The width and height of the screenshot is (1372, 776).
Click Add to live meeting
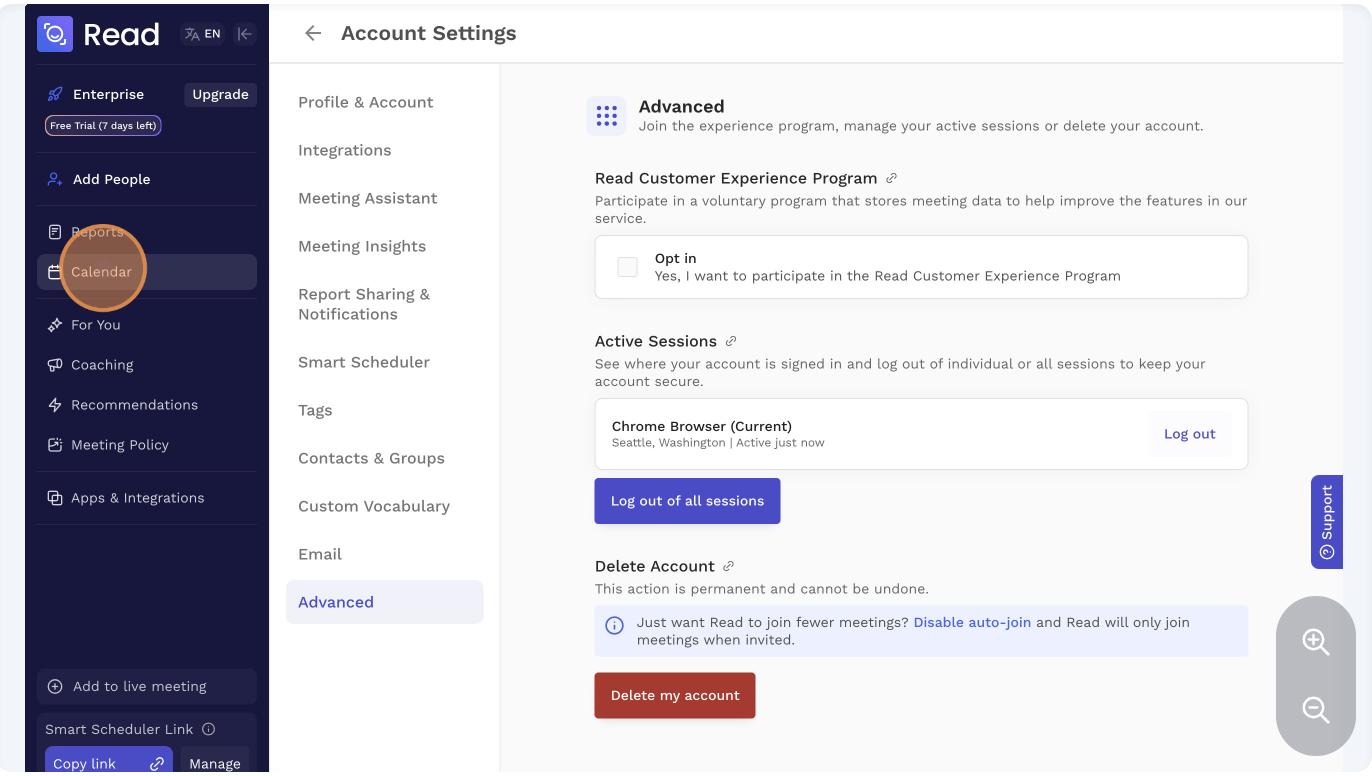[147, 686]
